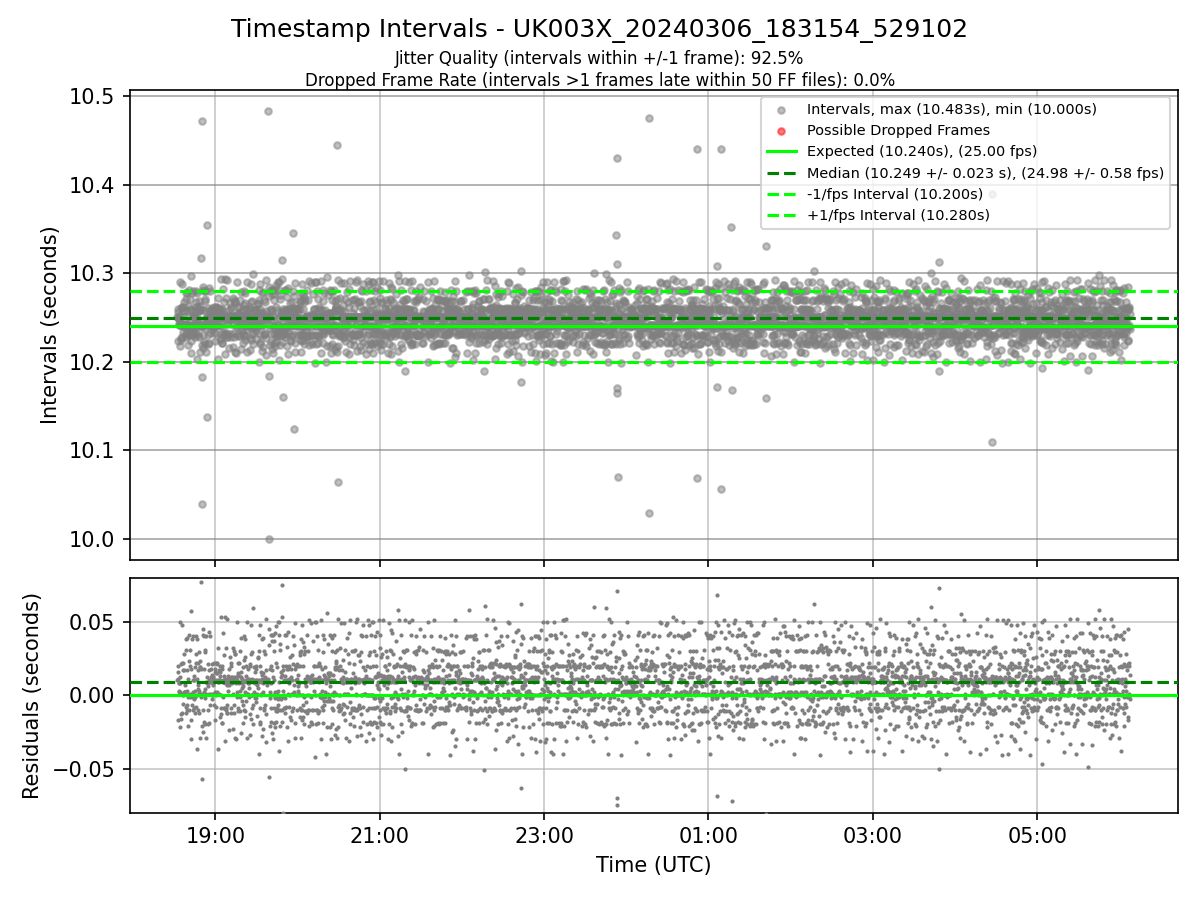Image resolution: width=1200 pixels, height=900 pixels.
Task: Click the dashed green line sample beside +1/fps Interval
Action: click(782, 216)
